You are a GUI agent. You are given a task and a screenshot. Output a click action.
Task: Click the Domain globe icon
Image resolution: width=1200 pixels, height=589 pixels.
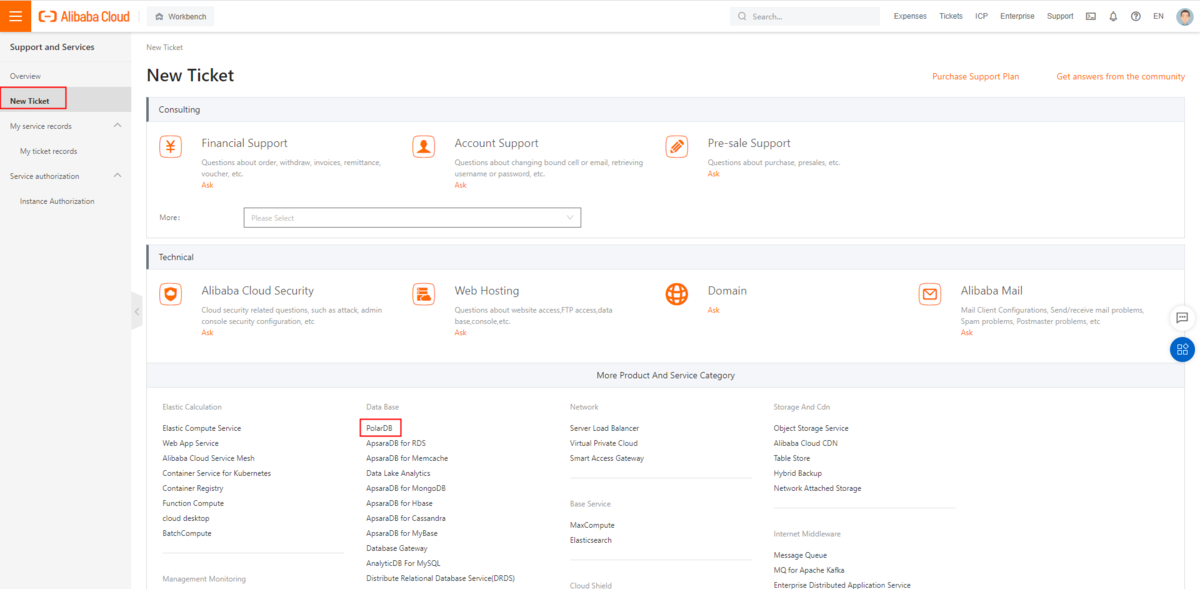click(677, 294)
